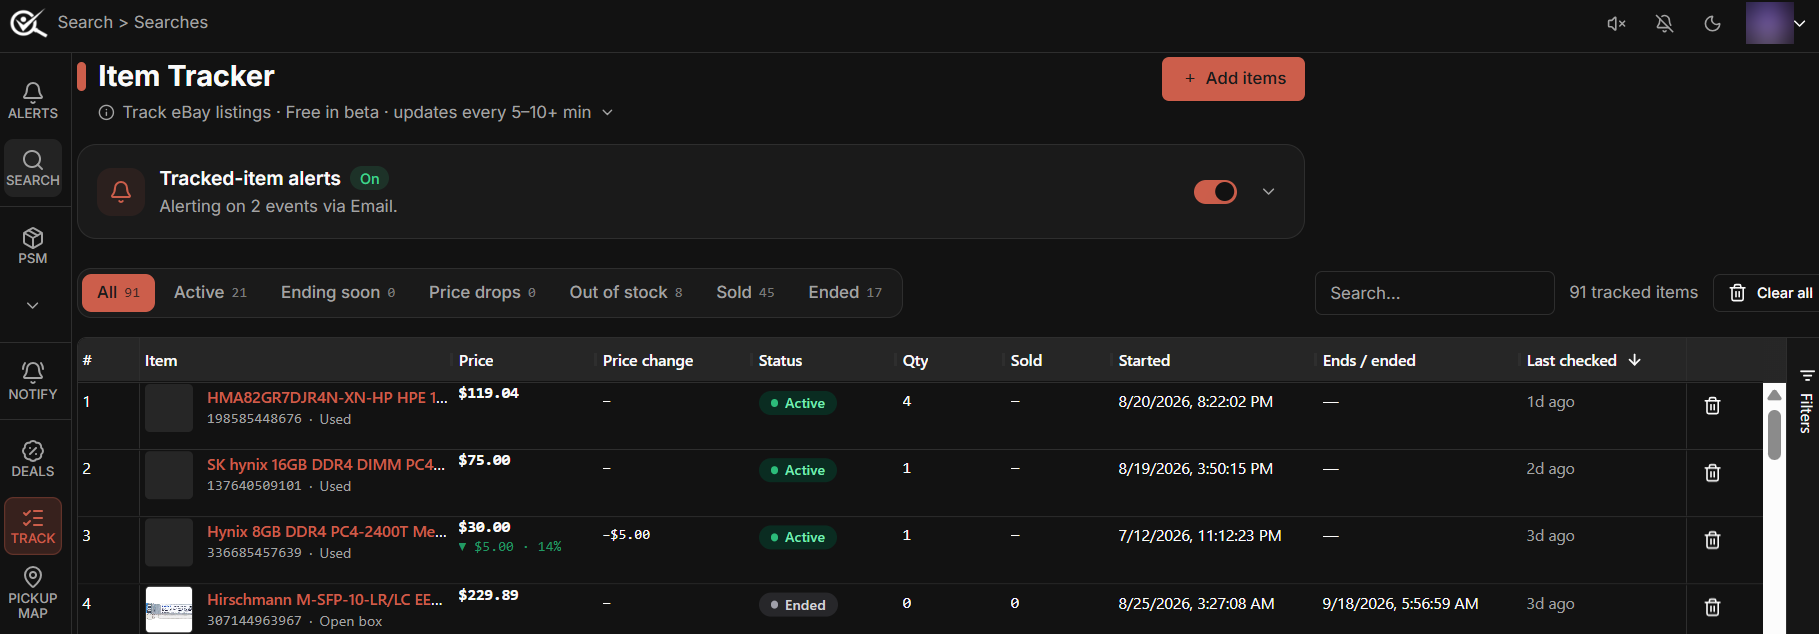Open HMA82GR7DJR4N-XN-HP HPE listing link
The width and height of the screenshot is (1819, 634).
point(327,398)
